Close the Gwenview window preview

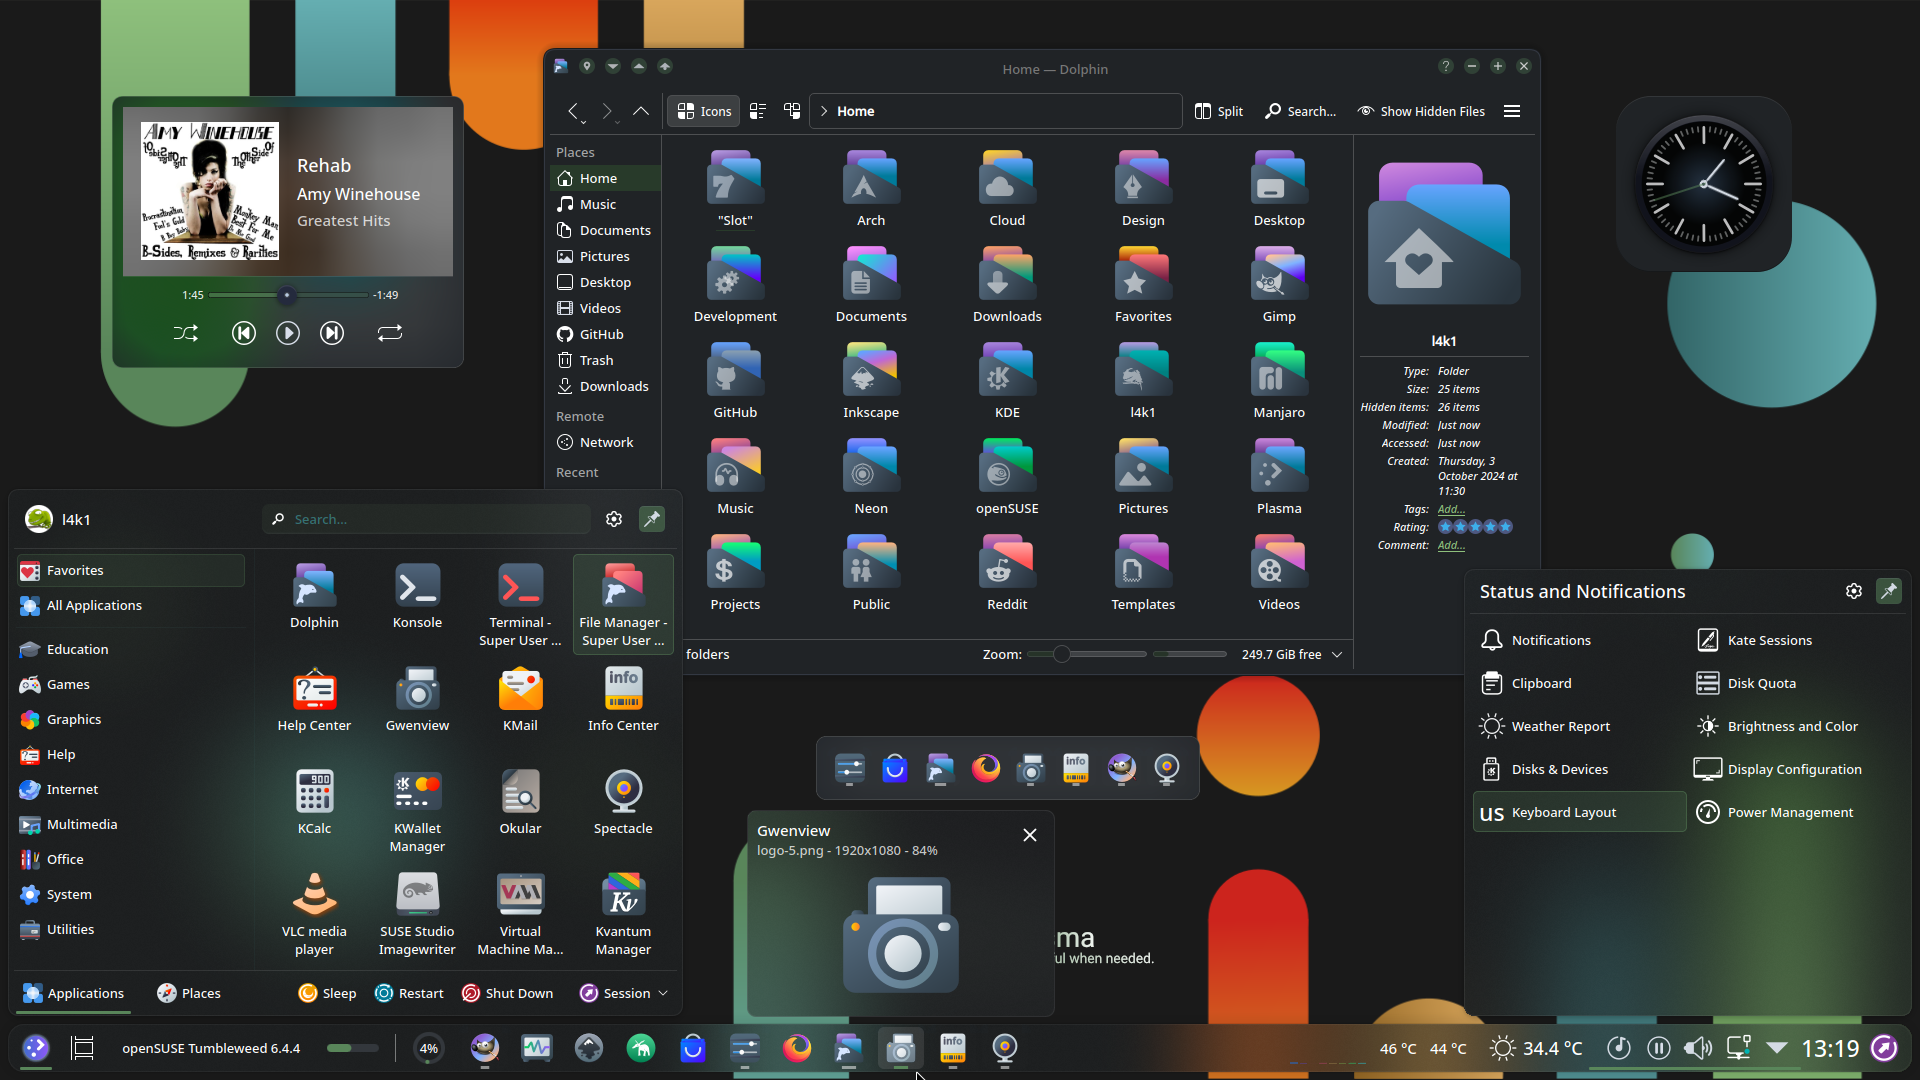pos(1030,835)
